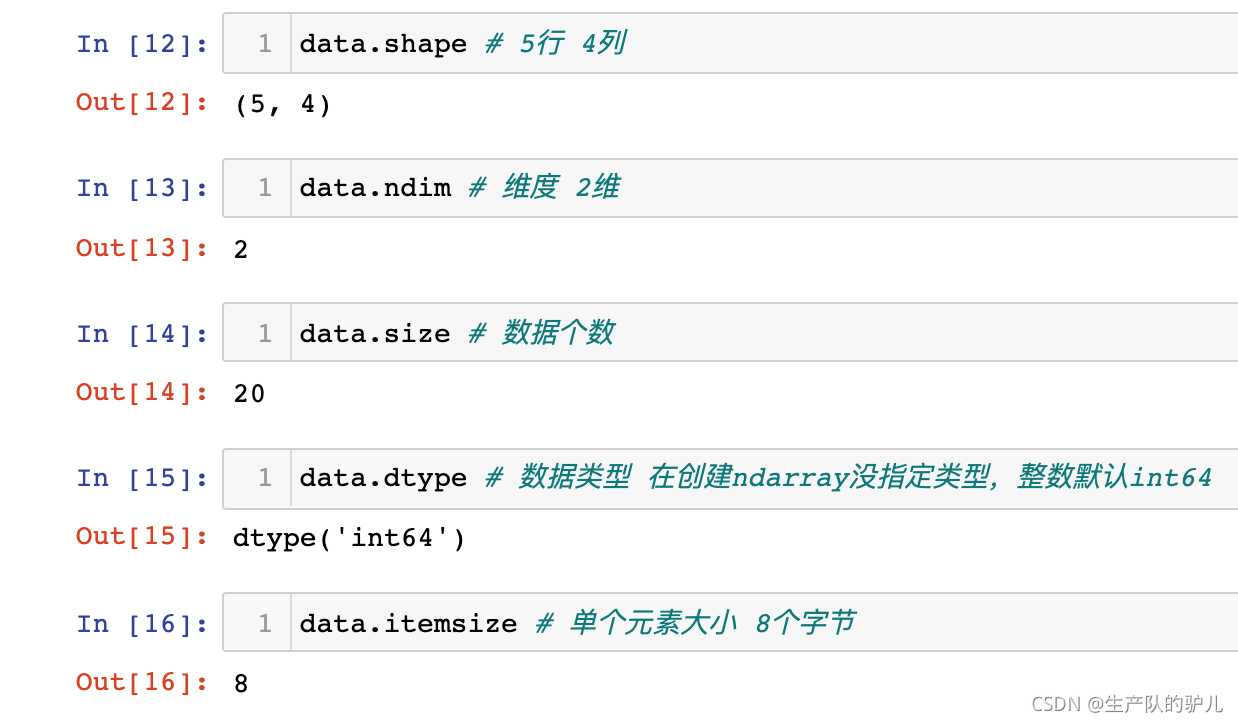Focus the data.itemsize code cell
1238x722 pixels.
click(x=760, y=624)
